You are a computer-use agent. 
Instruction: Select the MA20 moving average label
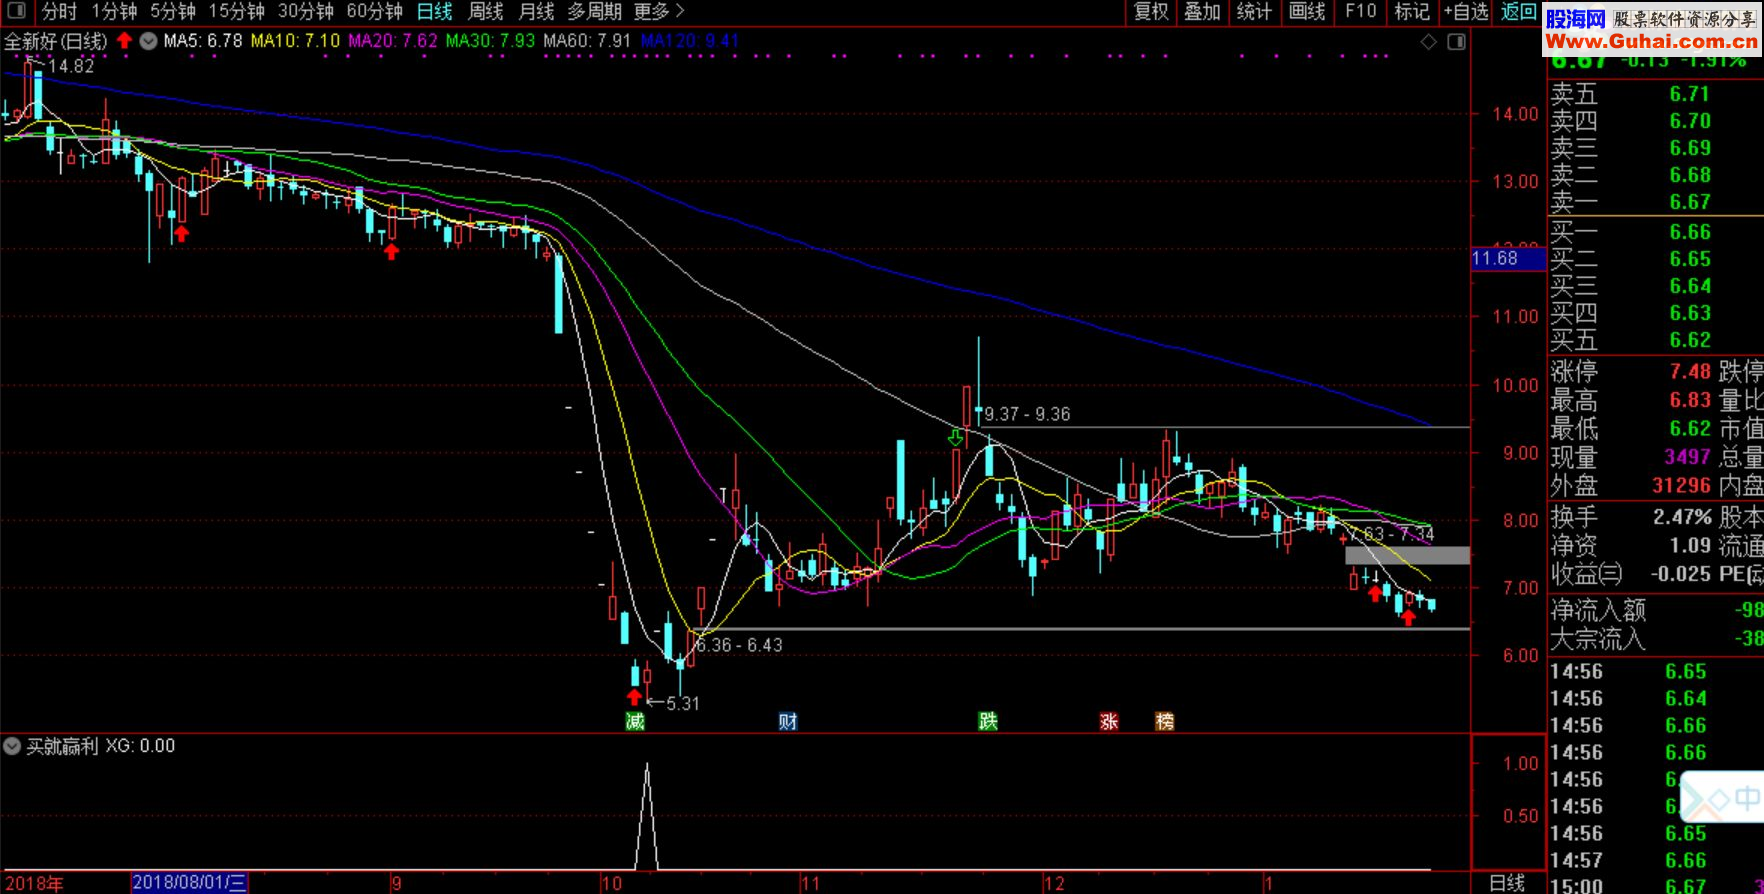click(x=393, y=41)
